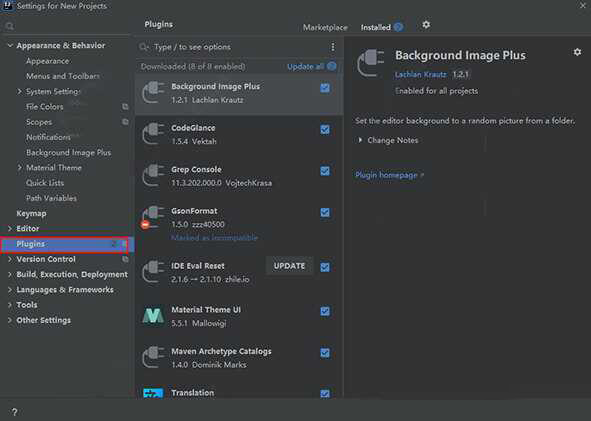Open the Appearance settings page
The image size is (591, 421).
coord(47,61)
